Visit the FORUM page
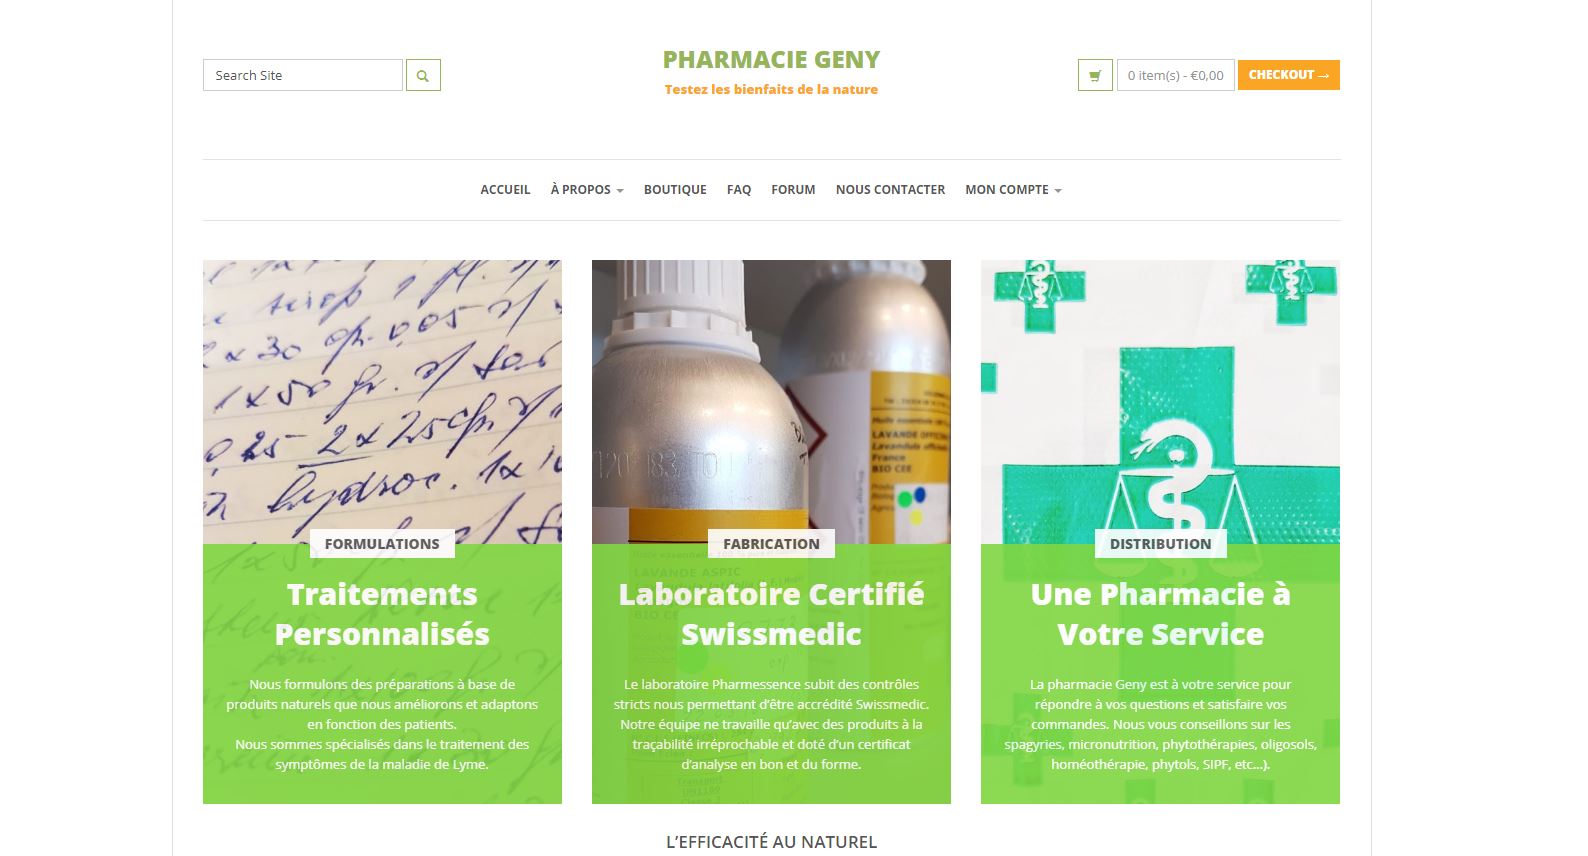The image size is (1588, 856). tap(793, 190)
